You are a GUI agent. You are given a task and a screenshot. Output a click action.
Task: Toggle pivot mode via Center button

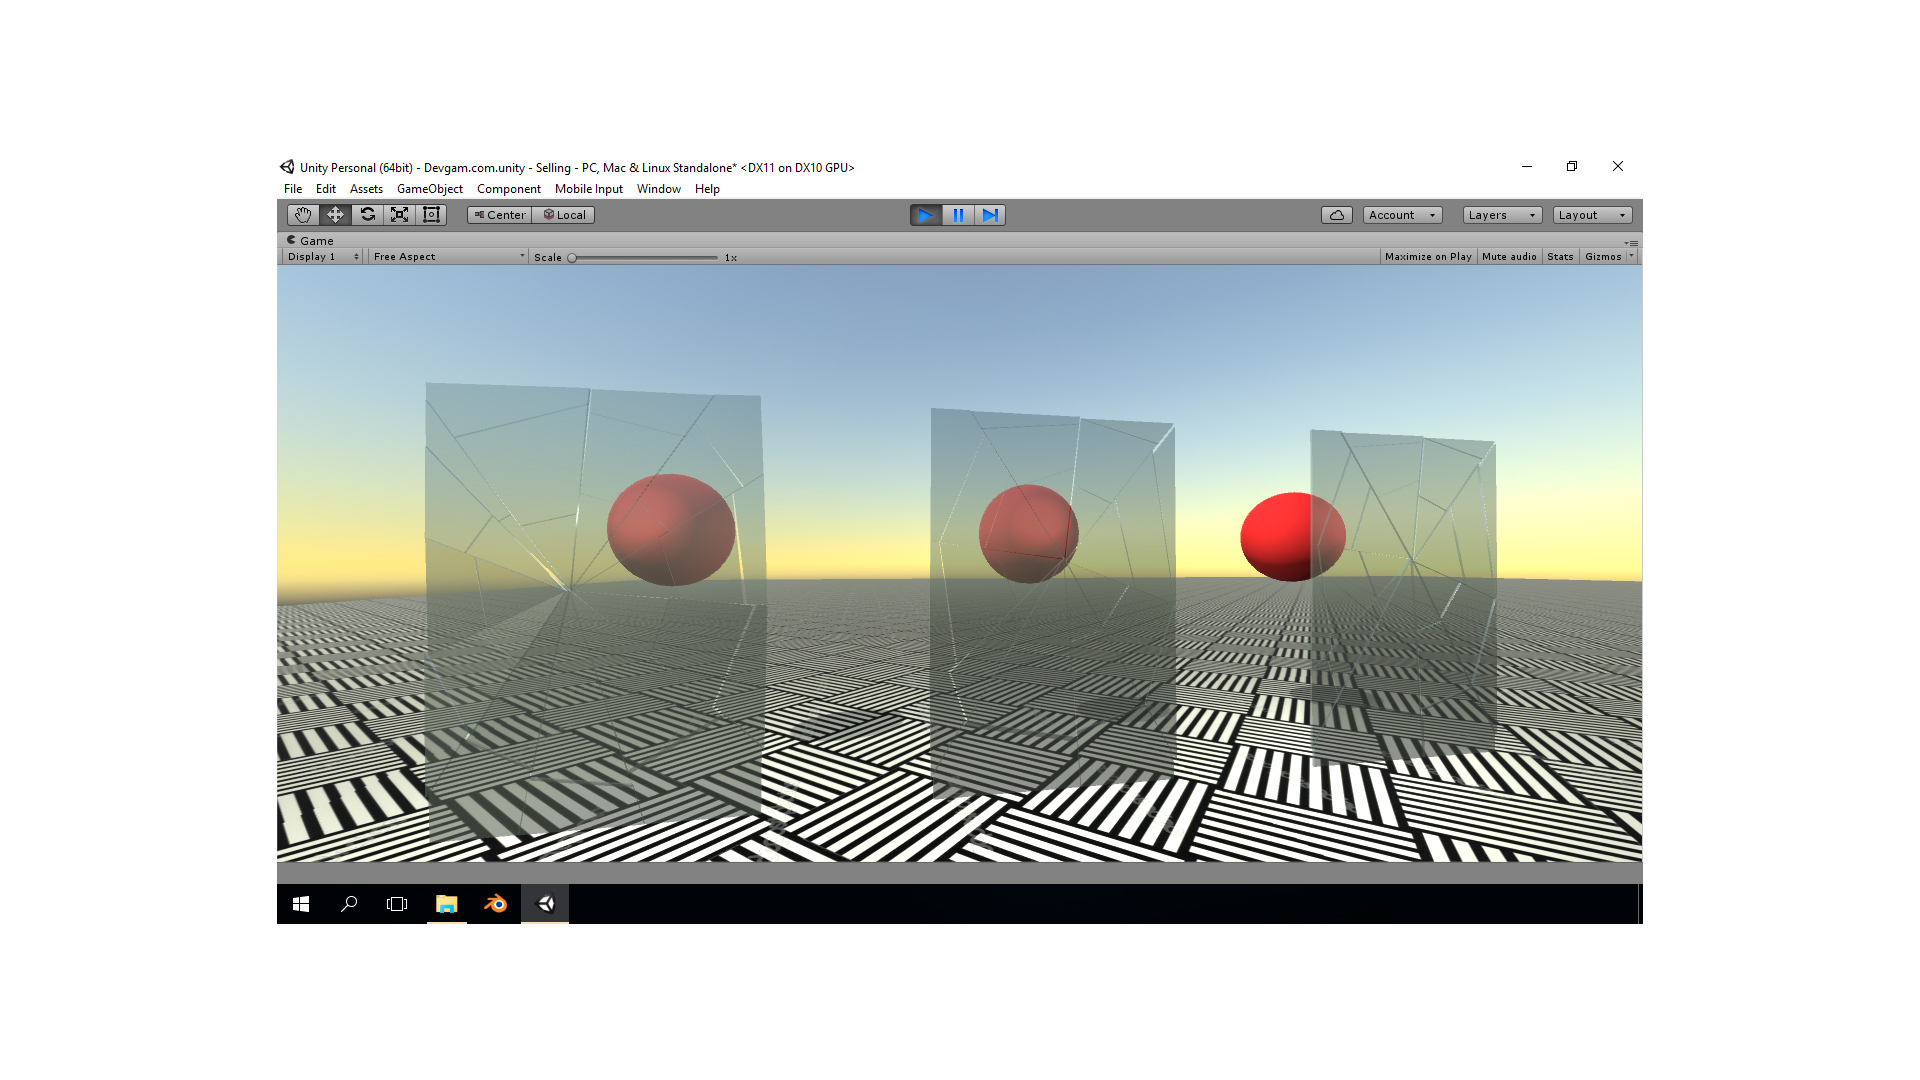click(499, 215)
